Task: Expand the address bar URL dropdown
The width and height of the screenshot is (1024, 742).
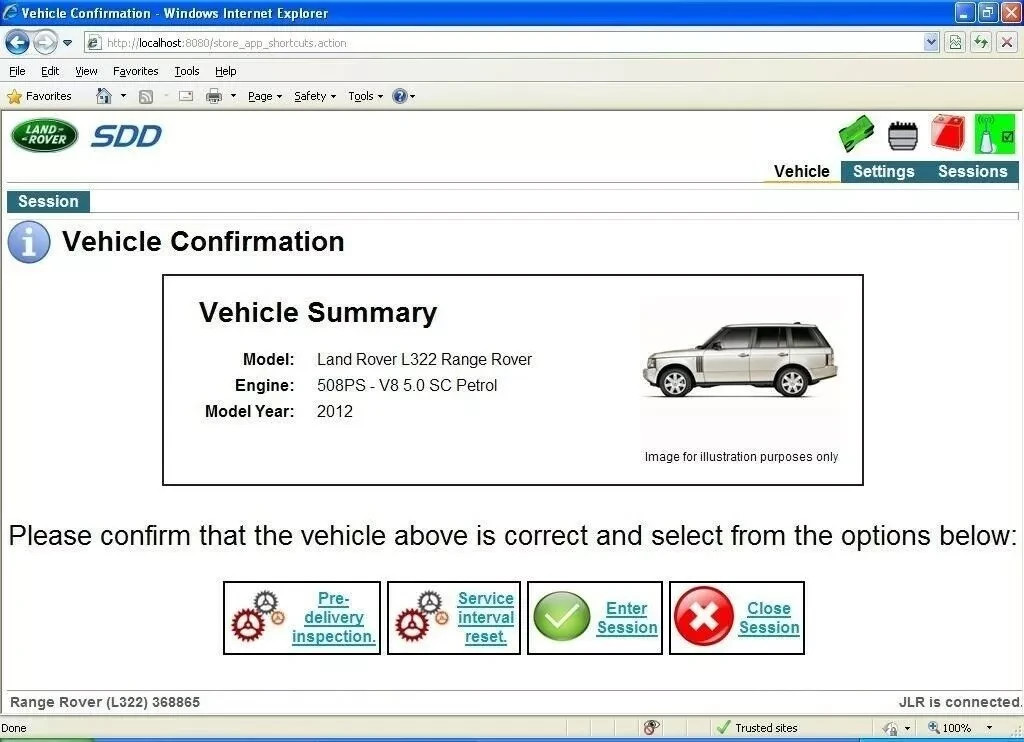Action: click(931, 42)
